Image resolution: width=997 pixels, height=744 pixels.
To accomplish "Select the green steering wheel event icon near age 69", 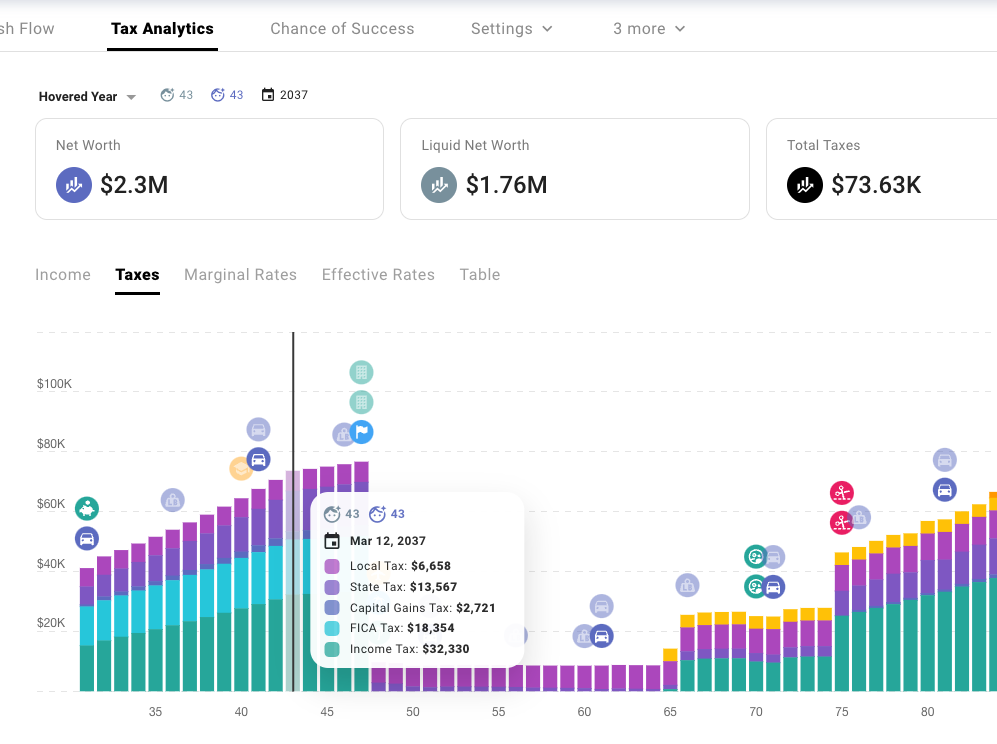I will (755, 557).
